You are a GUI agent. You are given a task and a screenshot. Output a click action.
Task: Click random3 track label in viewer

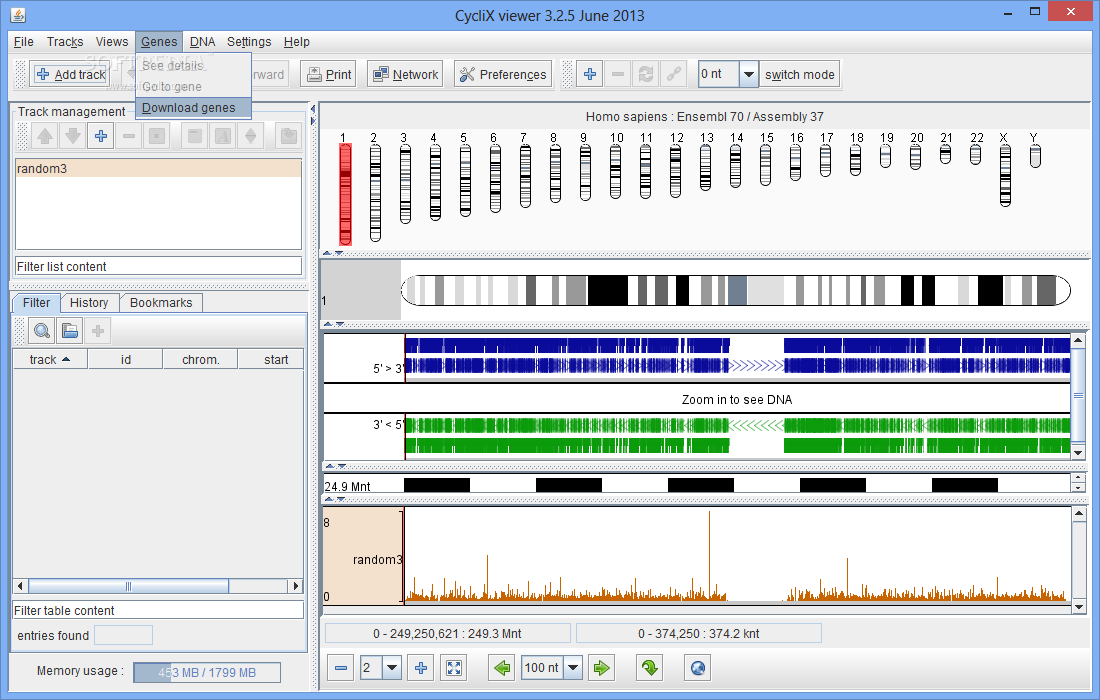pyautogui.click(x=377, y=559)
